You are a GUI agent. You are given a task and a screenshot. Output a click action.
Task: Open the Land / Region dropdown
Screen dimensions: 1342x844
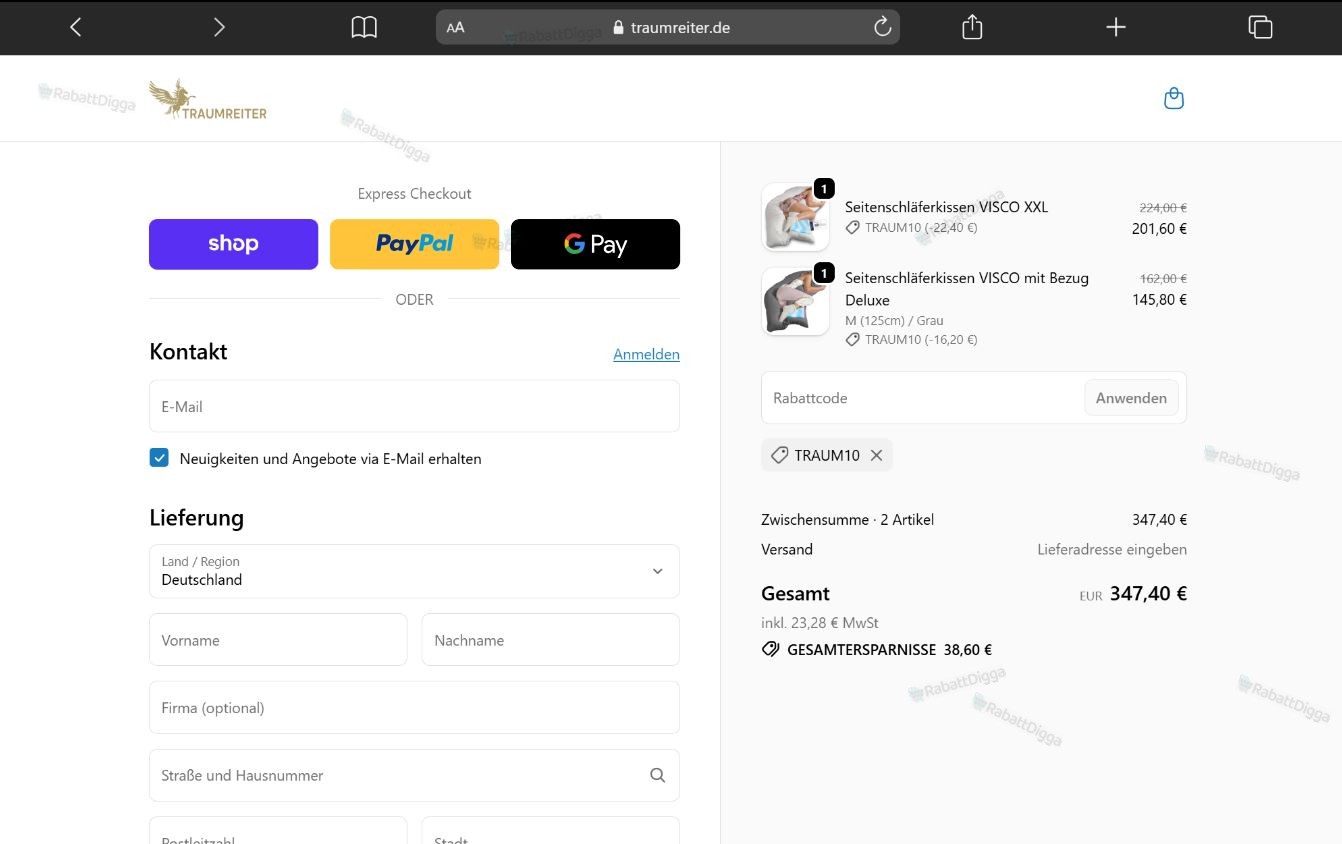click(414, 571)
